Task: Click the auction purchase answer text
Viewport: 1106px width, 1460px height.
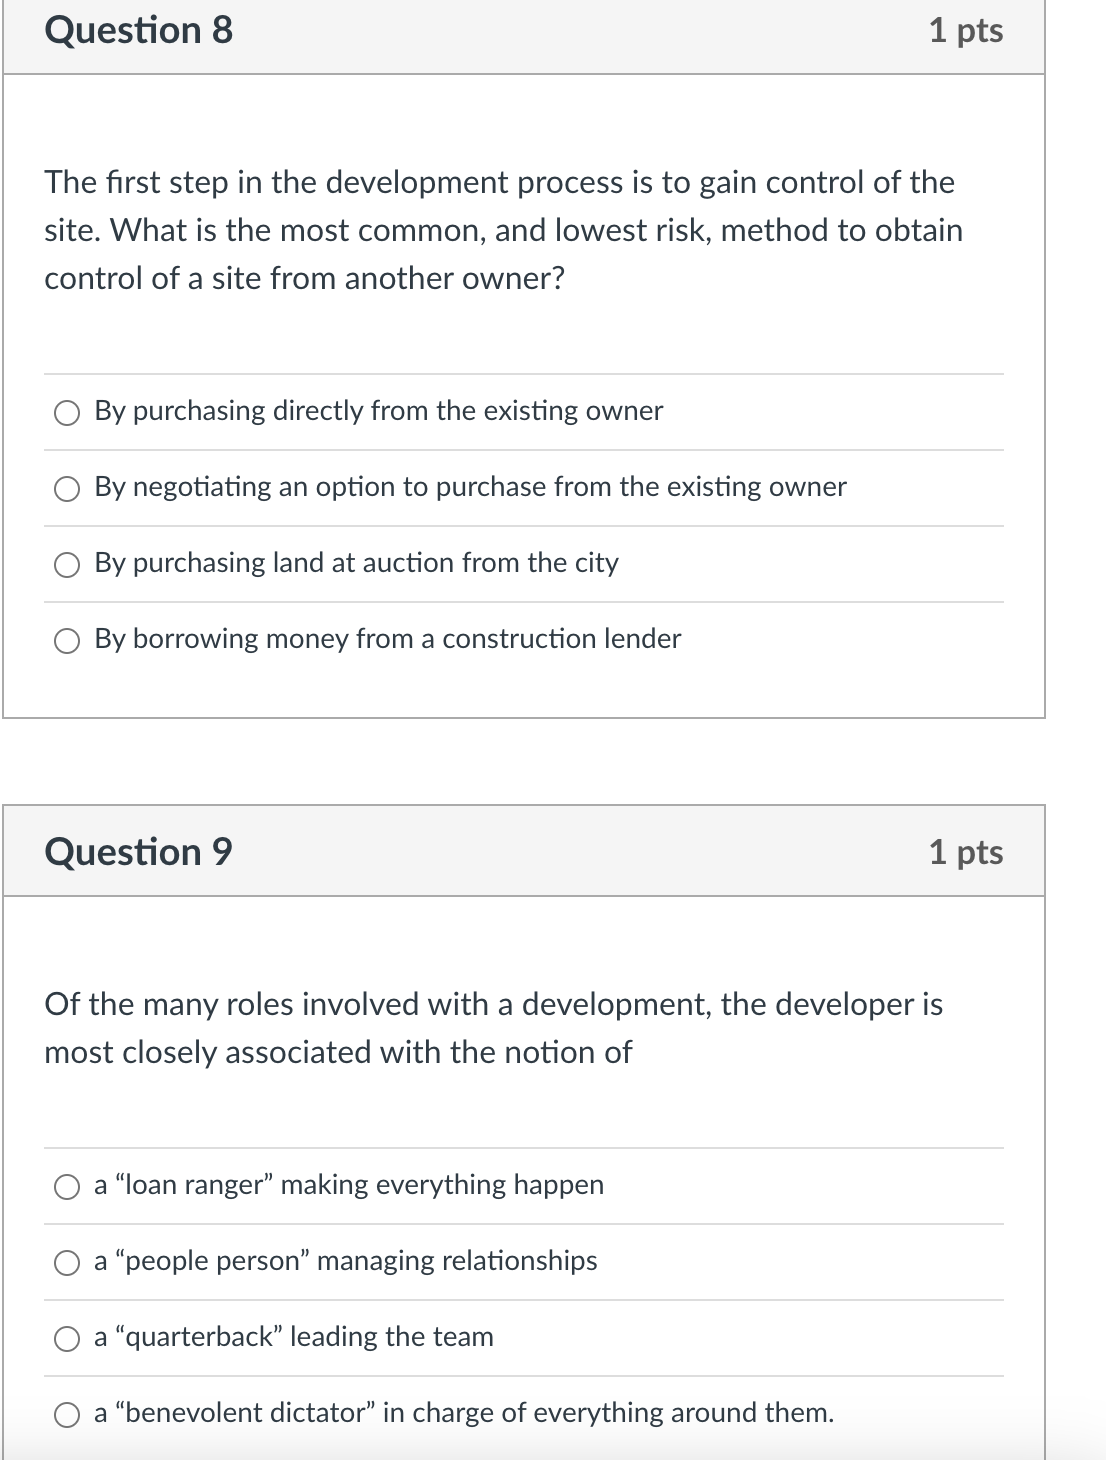Action: coord(356,563)
